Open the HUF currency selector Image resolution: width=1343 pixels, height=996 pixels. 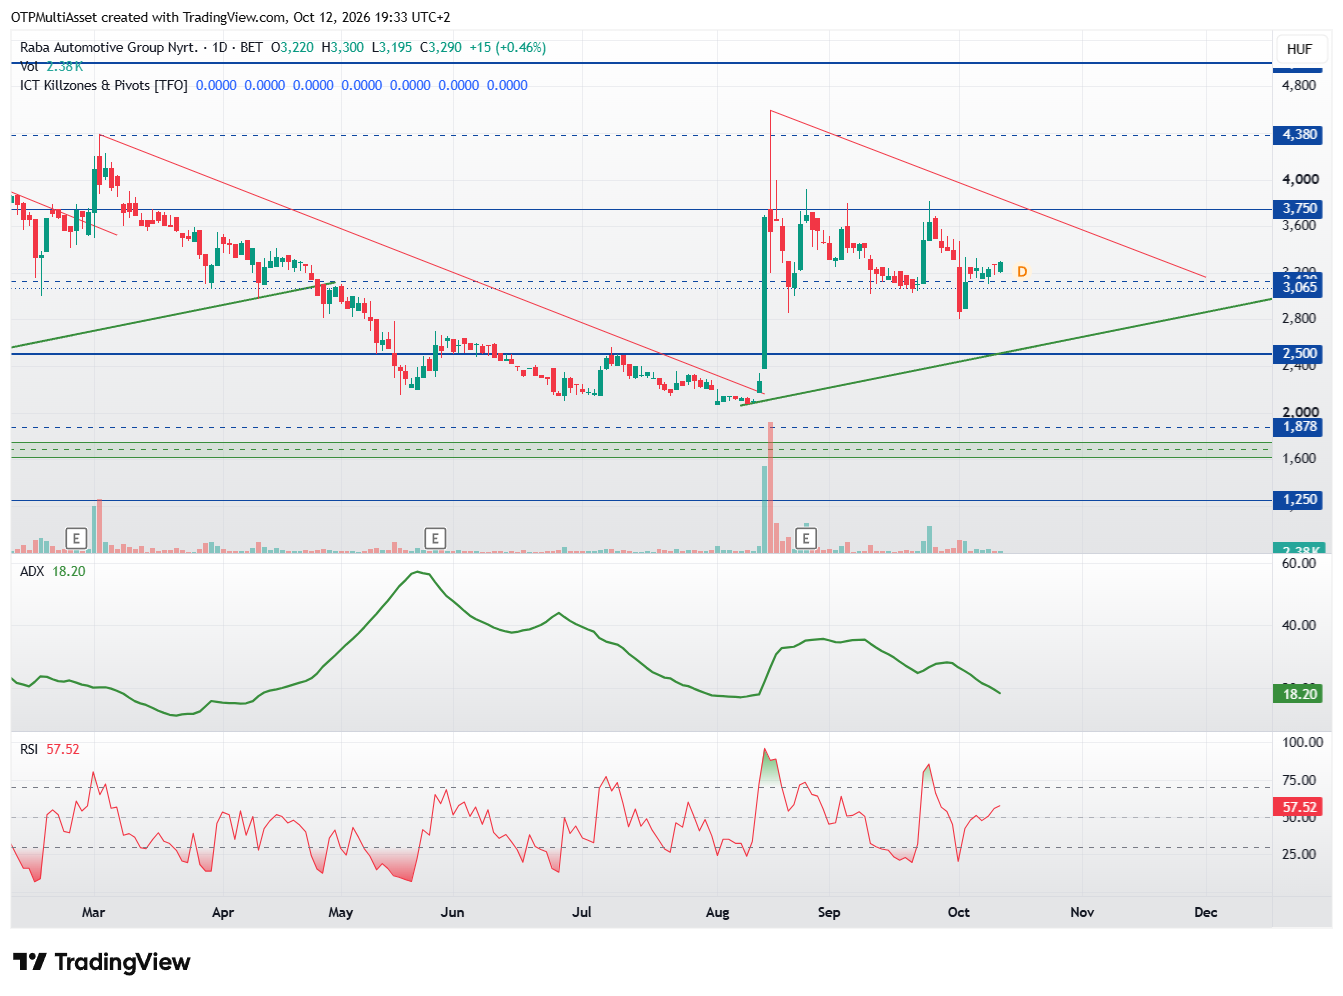click(1299, 49)
